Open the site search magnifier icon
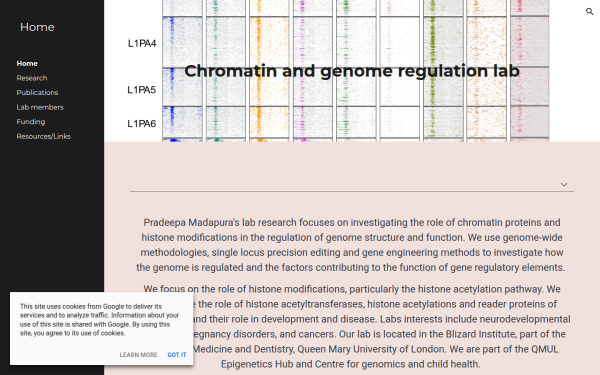 point(589,11)
